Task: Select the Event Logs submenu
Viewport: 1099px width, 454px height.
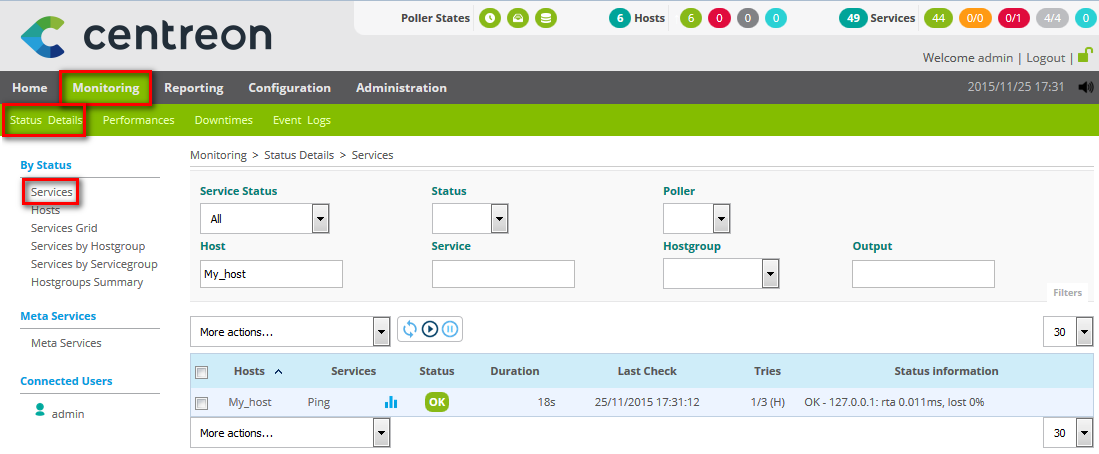Action: coord(302,120)
